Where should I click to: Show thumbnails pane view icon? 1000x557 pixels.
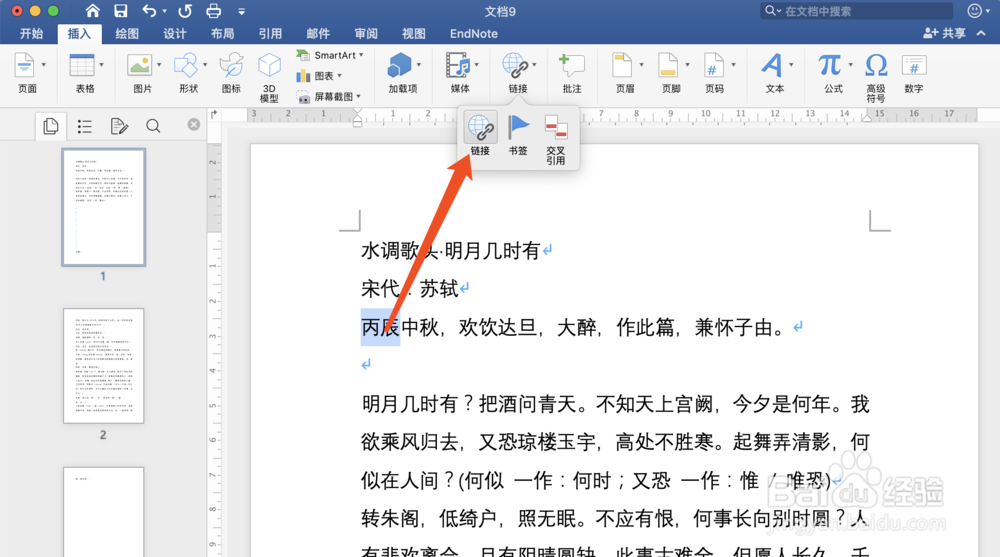[x=50, y=126]
